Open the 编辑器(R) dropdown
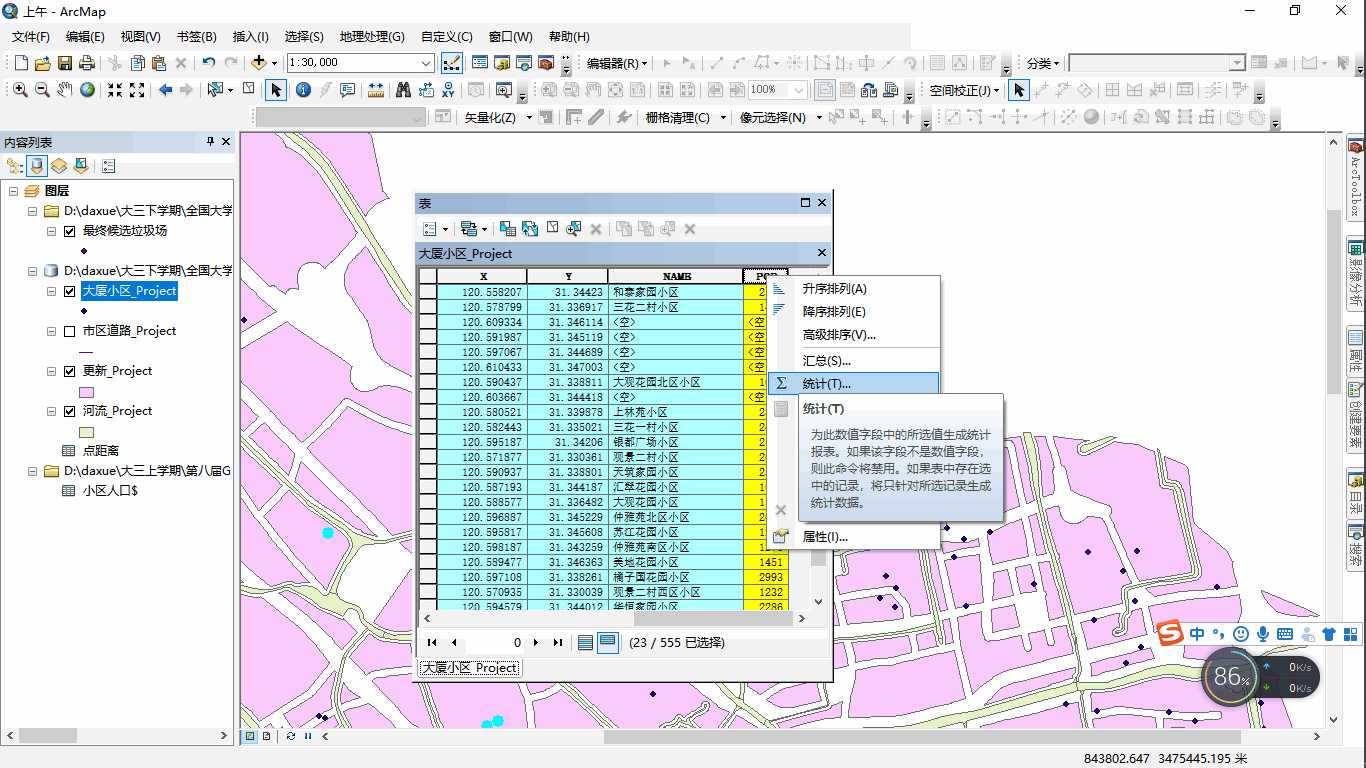 click(x=617, y=63)
